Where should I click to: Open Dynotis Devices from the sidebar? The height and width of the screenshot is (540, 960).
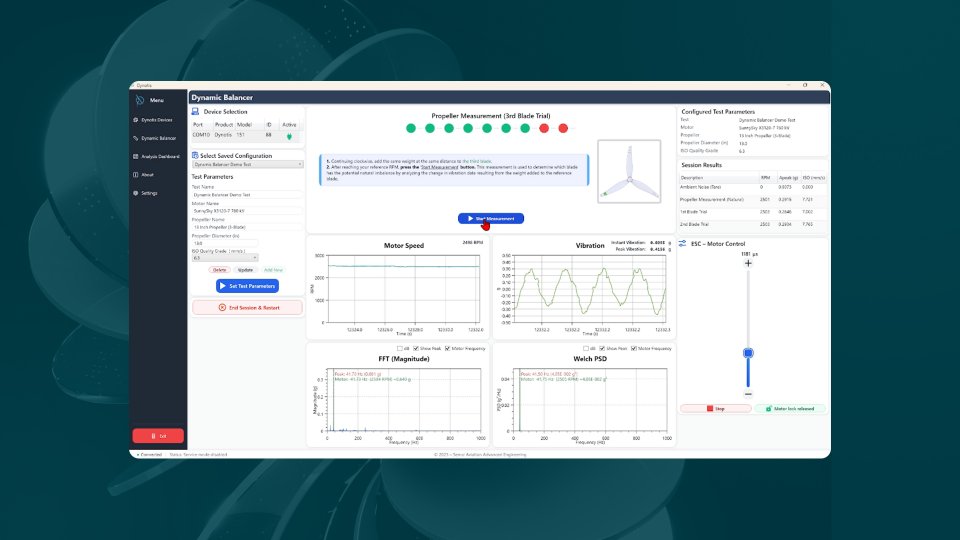pyautogui.click(x=157, y=120)
